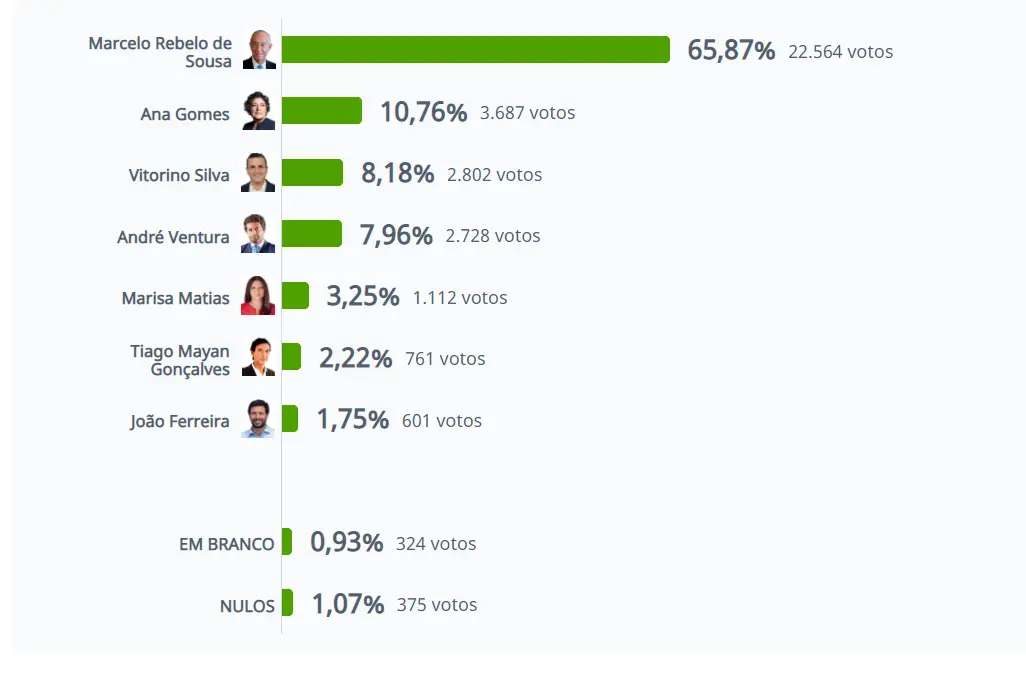This screenshot has width=1026, height=686.
Task: Click the portrait thumbnail beside Marisa Matias
Action: [x=258, y=296]
